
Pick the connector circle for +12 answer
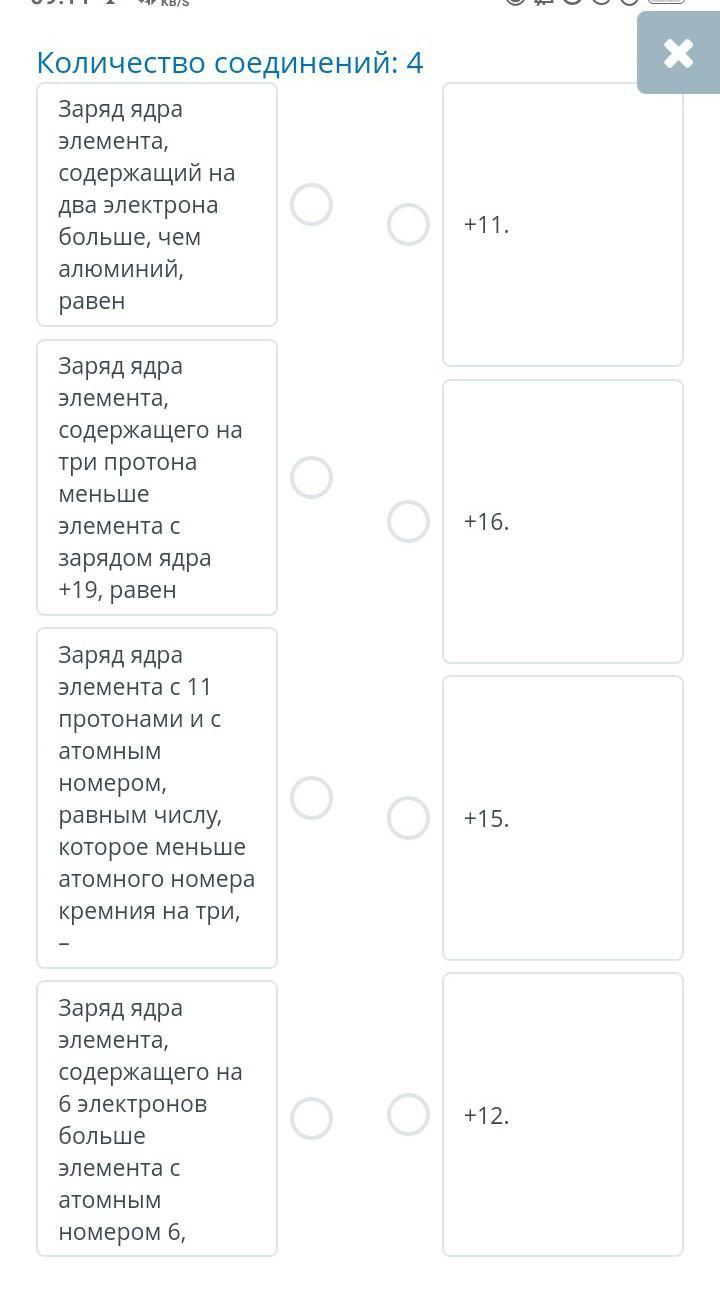point(408,1115)
